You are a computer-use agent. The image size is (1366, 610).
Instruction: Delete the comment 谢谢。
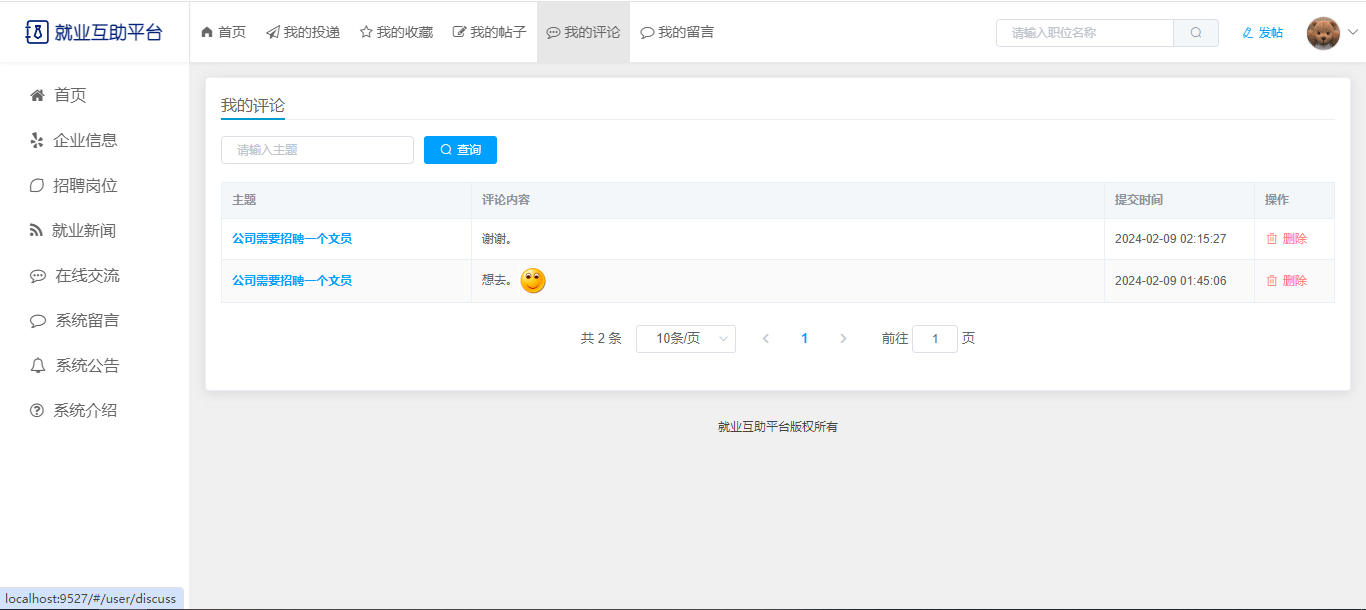tap(1286, 239)
